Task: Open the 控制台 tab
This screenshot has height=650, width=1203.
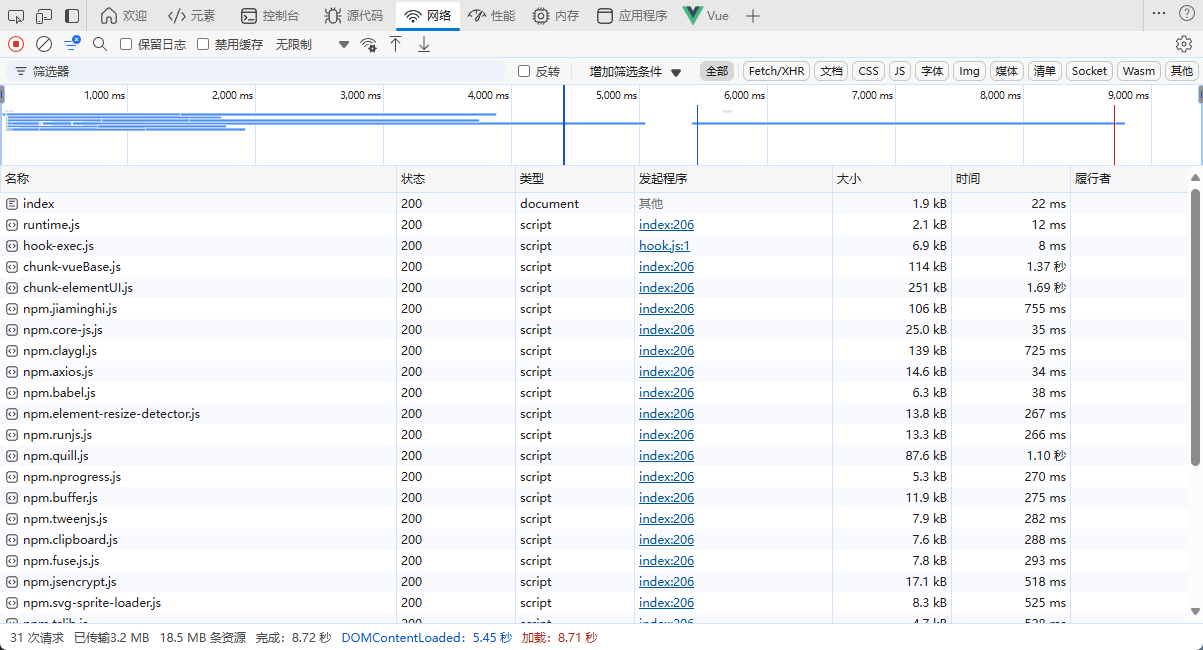Action: click(x=270, y=16)
